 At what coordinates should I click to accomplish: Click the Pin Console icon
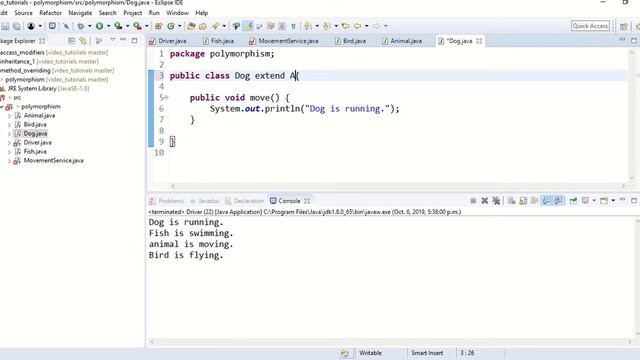(573, 200)
